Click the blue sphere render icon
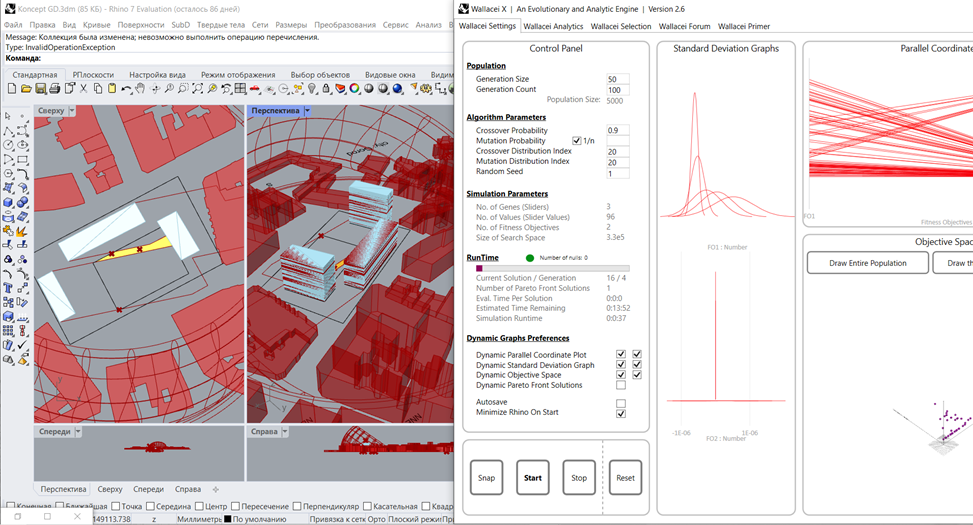Screen dimensions: 973x525 click(x=397, y=89)
